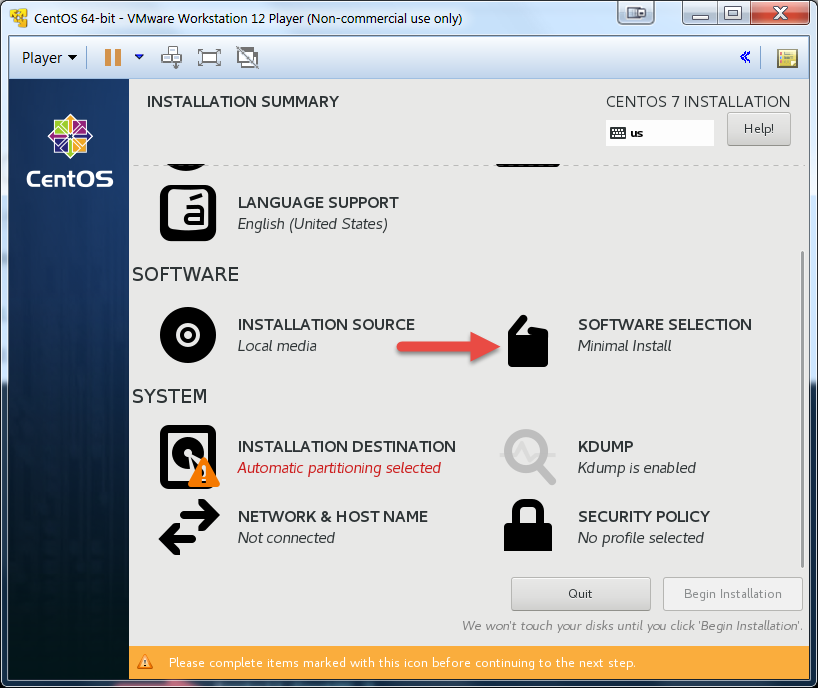Click Local media text
The image size is (818, 688).
(x=277, y=346)
